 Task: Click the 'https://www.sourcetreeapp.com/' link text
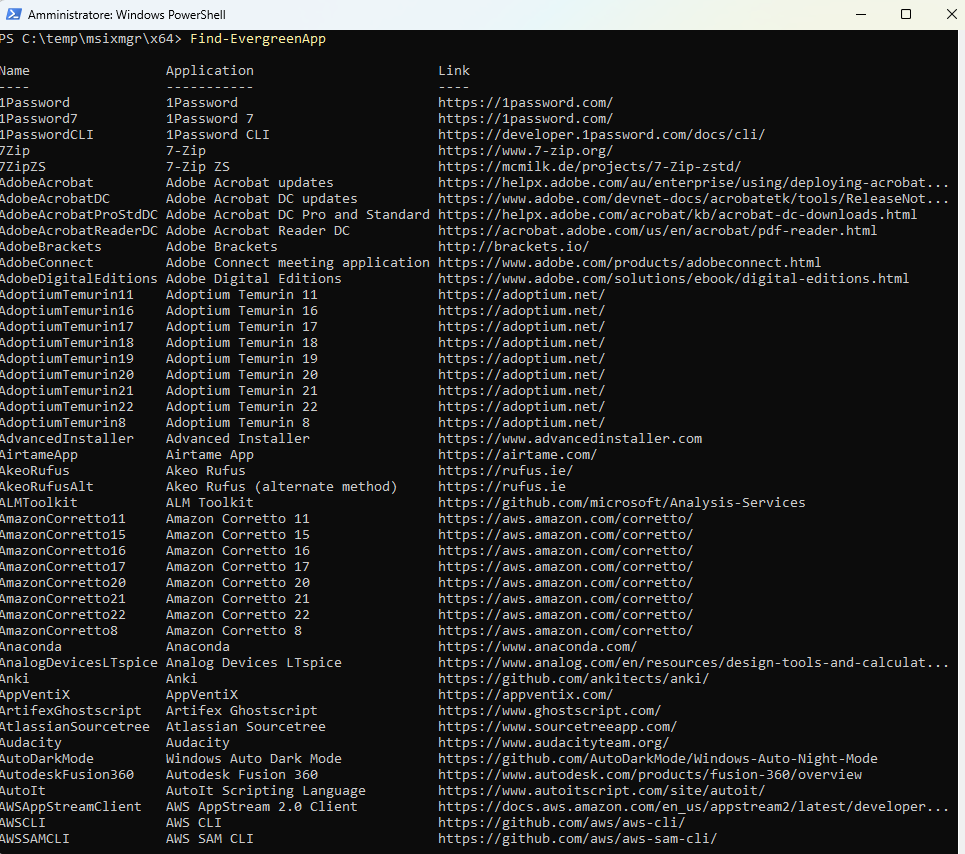tap(558, 727)
